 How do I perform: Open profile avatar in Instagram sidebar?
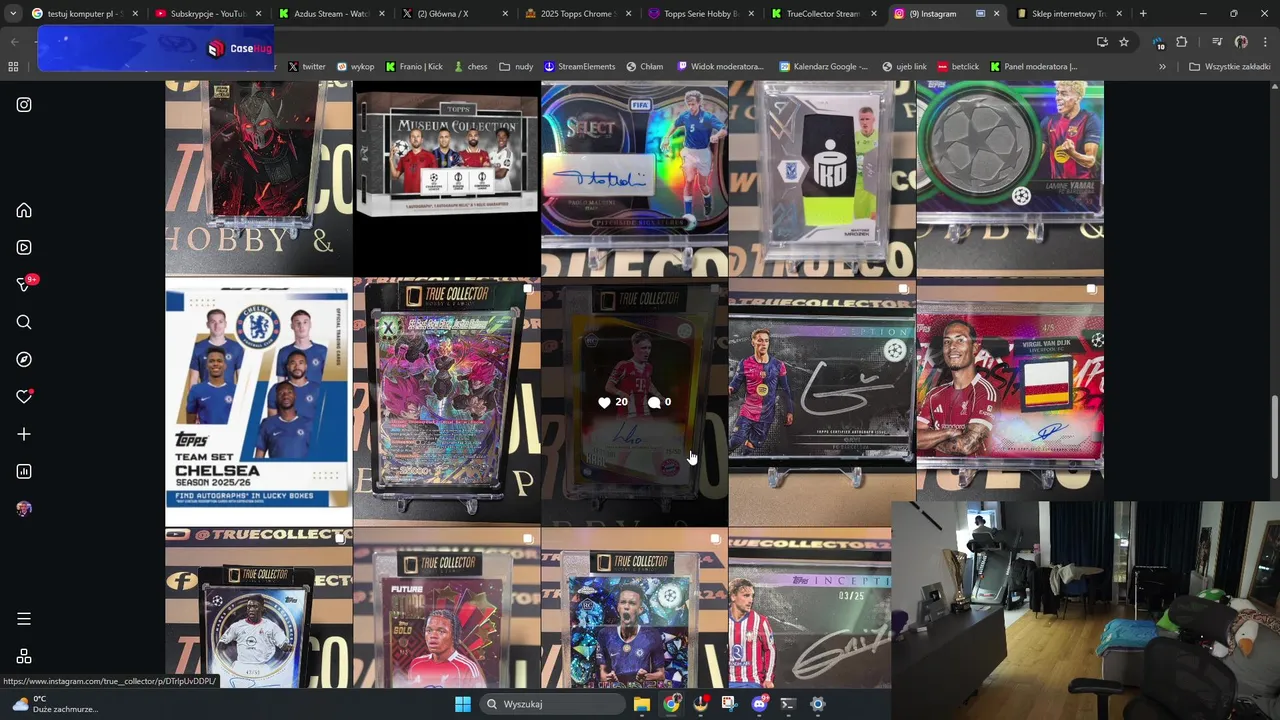[24, 509]
